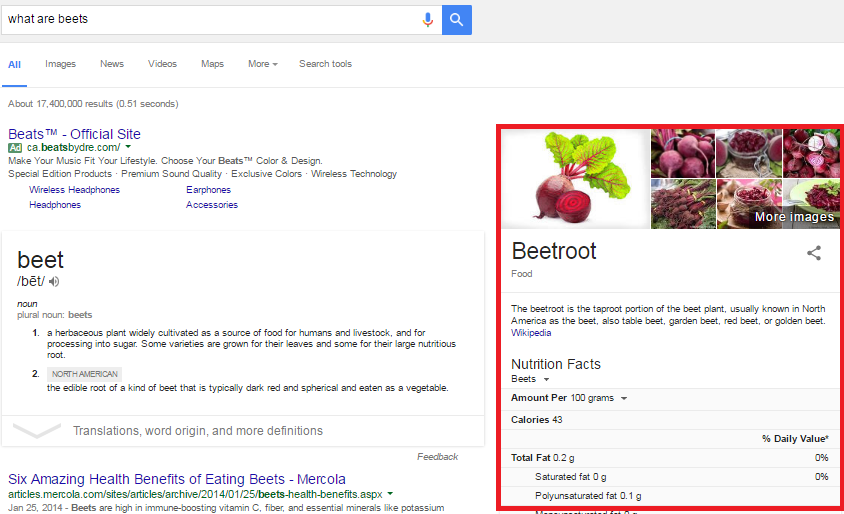Open Search tools options
This screenshot has width=844, height=514.
click(x=326, y=64)
